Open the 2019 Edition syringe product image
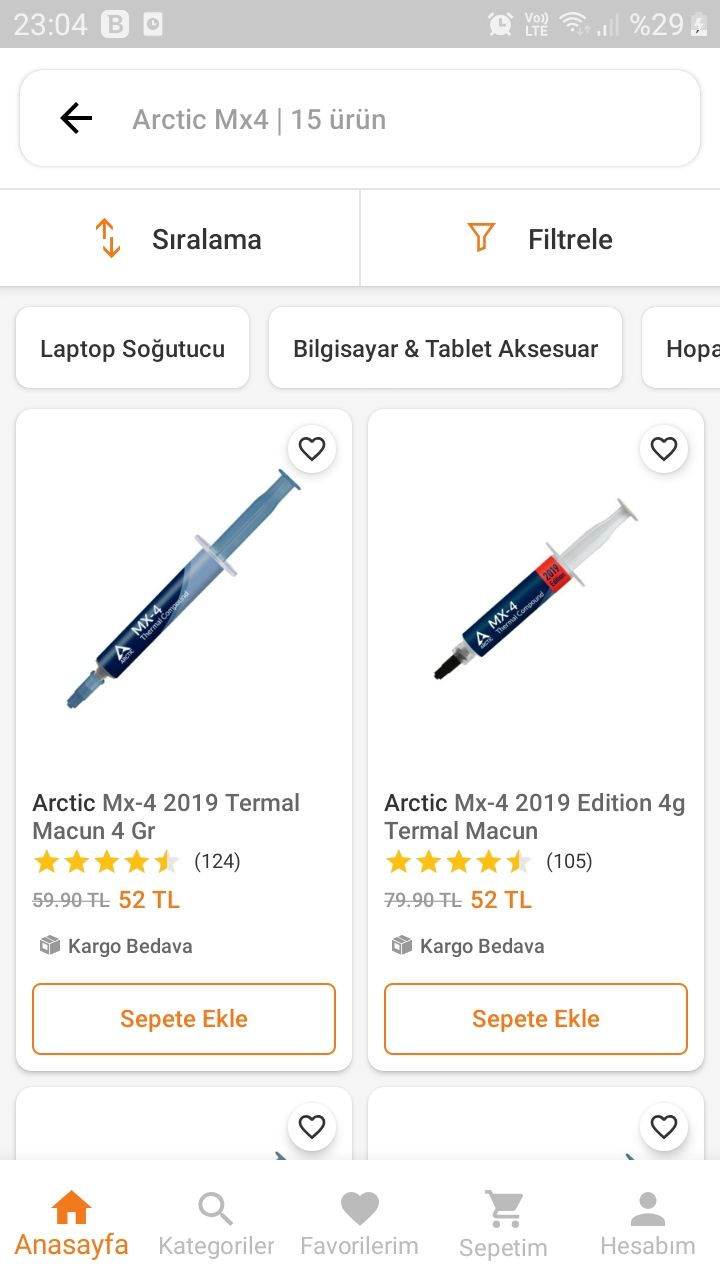Image resolution: width=720 pixels, height=1280 pixels. (536, 590)
